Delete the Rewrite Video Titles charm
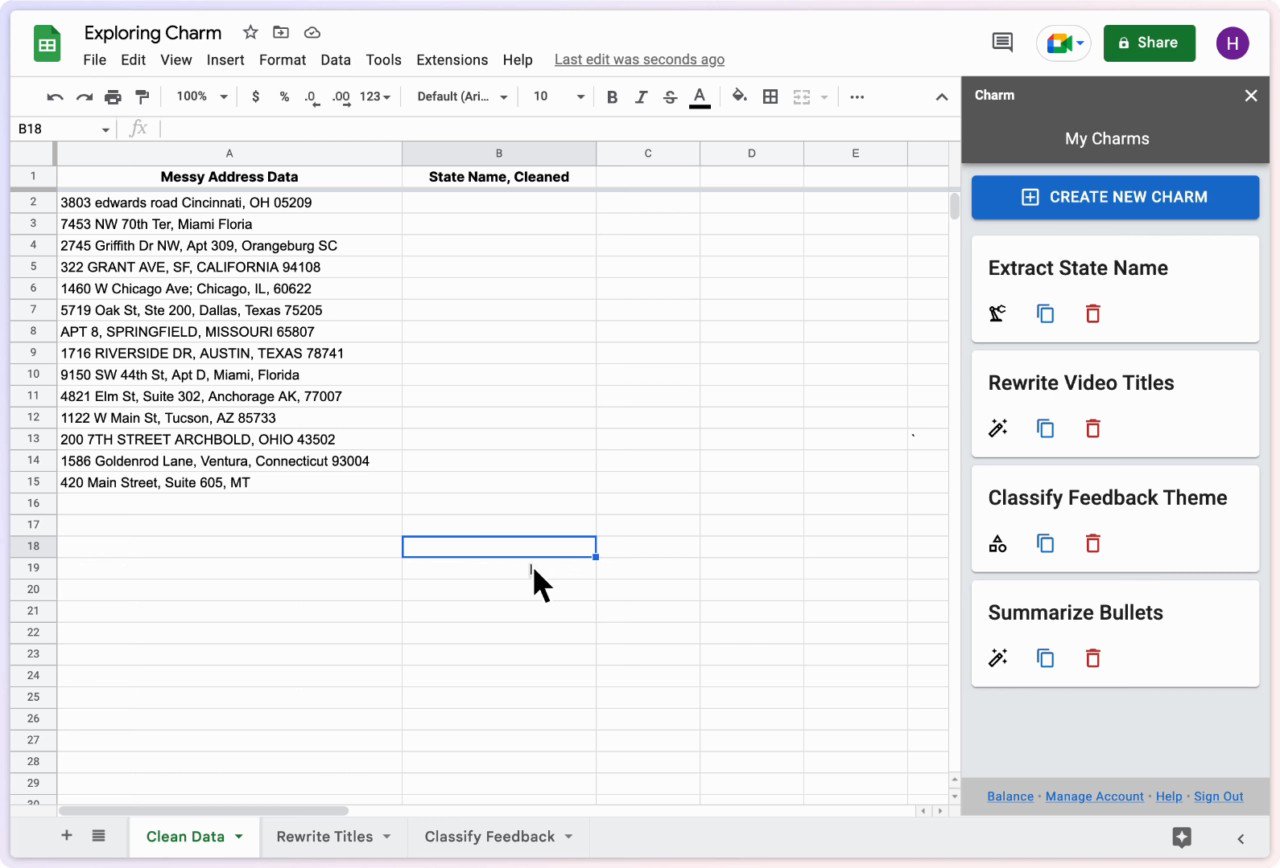 [1092, 428]
